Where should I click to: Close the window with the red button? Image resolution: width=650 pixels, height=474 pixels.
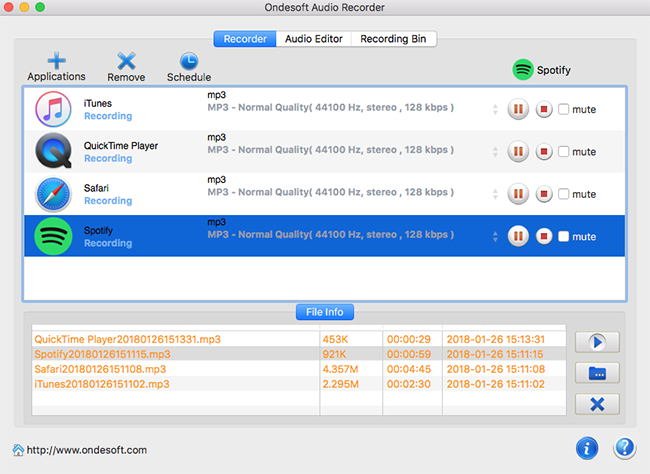pos(8,7)
